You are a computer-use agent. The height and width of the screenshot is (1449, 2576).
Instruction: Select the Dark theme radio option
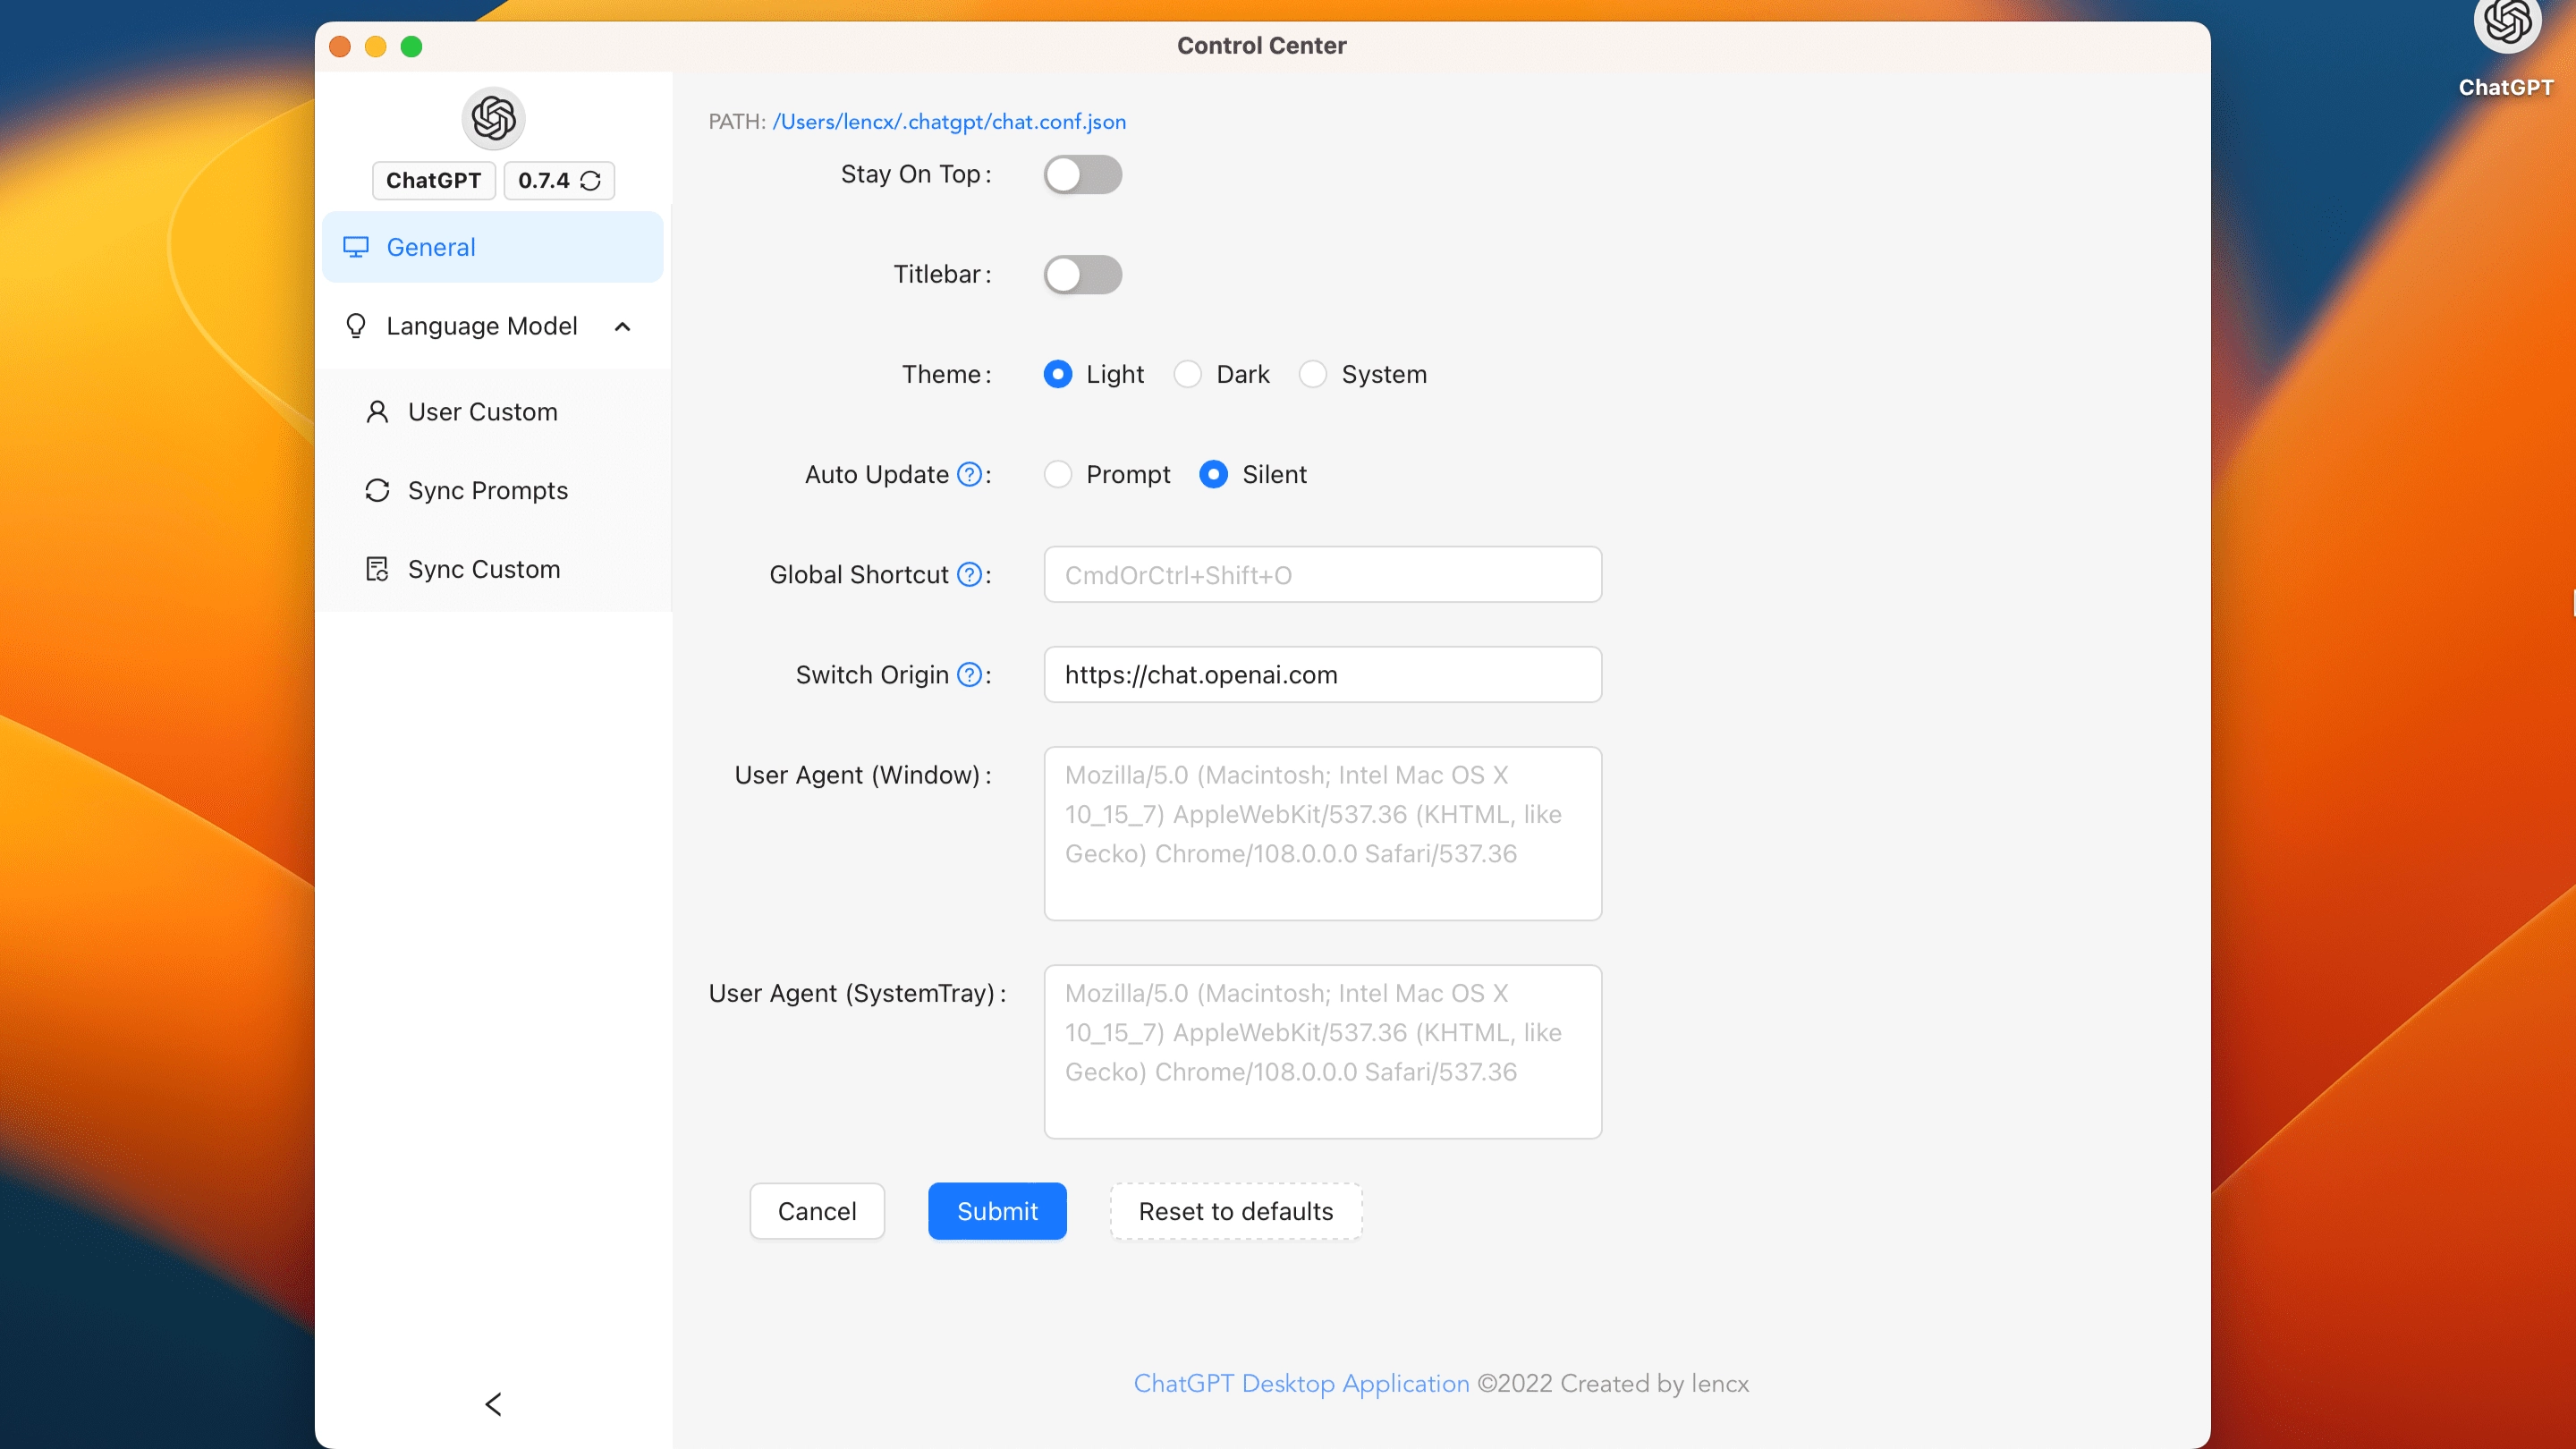1187,374
